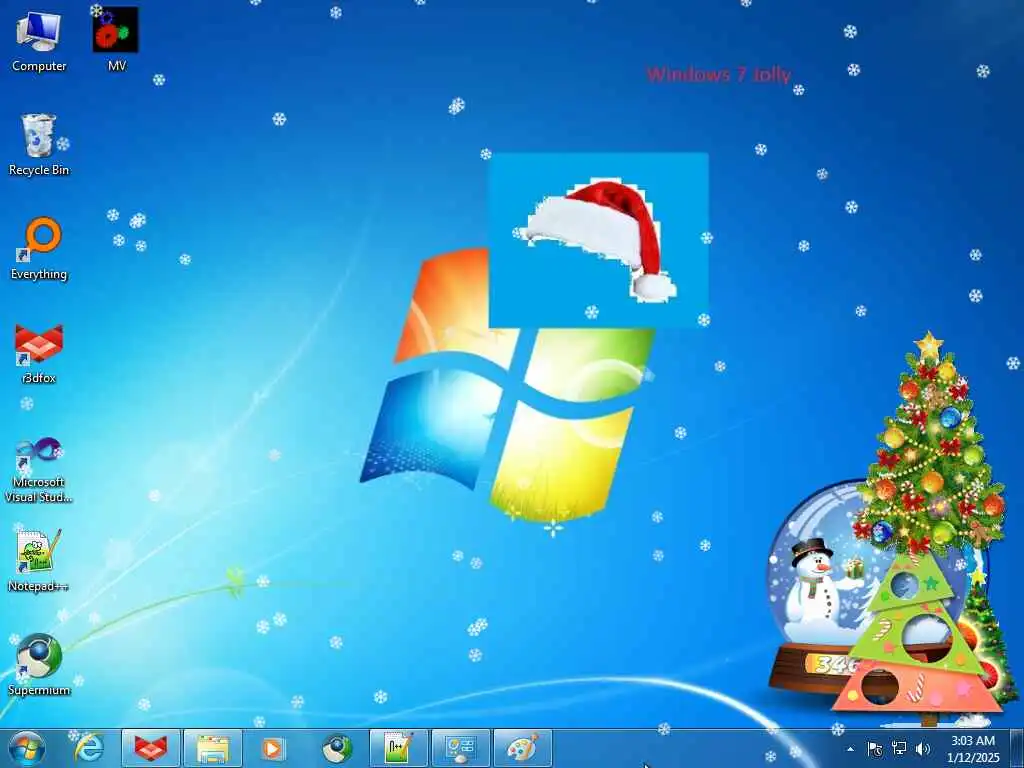
Task: Open Windows Explorer from the taskbar
Action: coord(213,748)
